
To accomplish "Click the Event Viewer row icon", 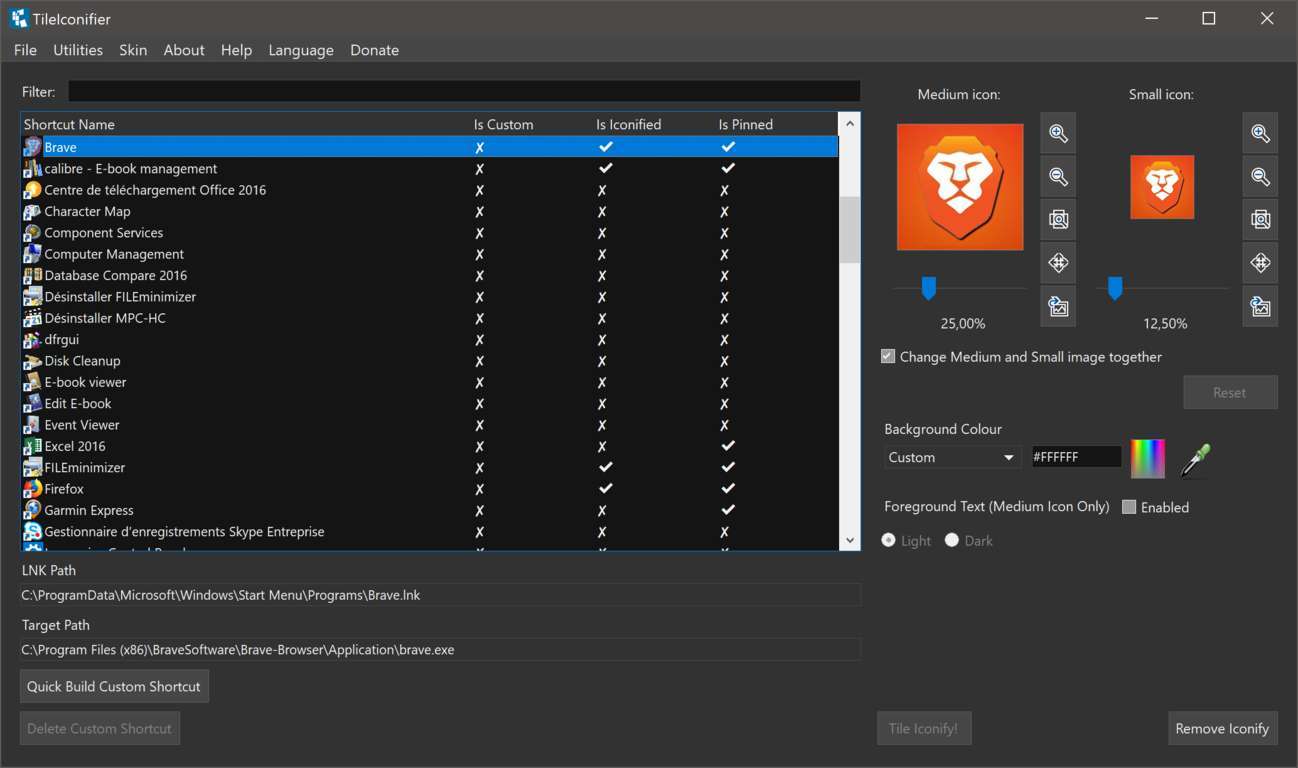I will click(32, 425).
